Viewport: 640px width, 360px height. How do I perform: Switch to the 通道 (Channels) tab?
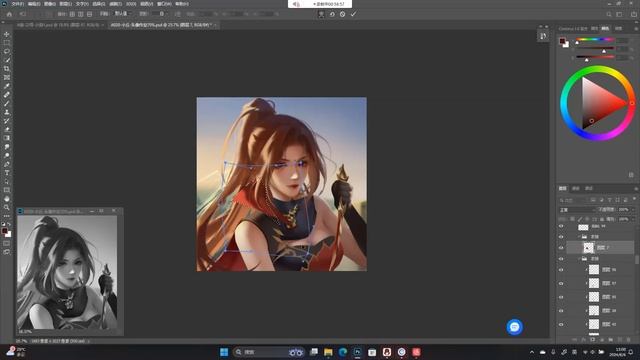coord(576,189)
